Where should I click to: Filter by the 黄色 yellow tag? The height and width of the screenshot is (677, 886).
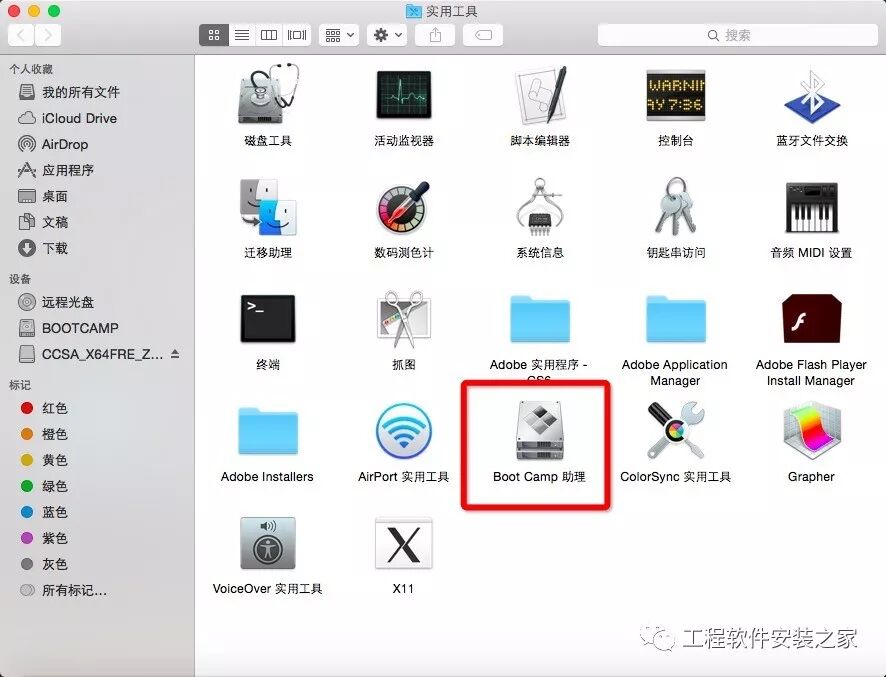click(x=97, y=460)
